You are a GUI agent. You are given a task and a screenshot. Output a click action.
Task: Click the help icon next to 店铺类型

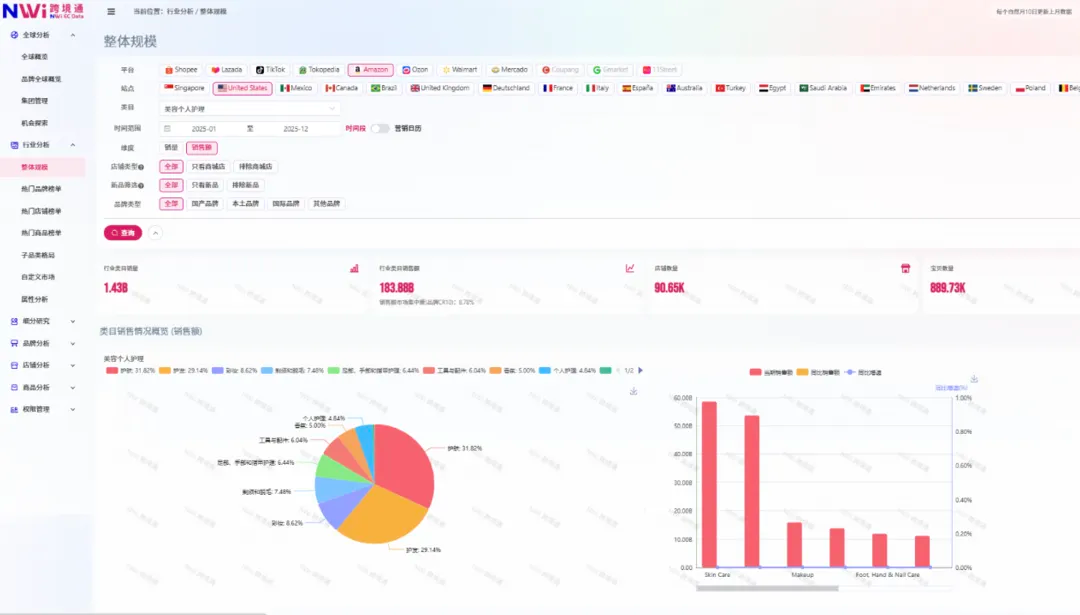point(141,167)
